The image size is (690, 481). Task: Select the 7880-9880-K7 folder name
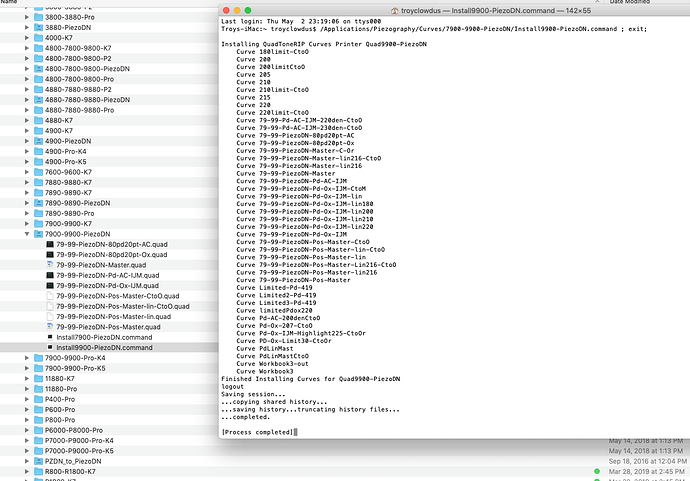pyautogui.click(x=68, y=182)
